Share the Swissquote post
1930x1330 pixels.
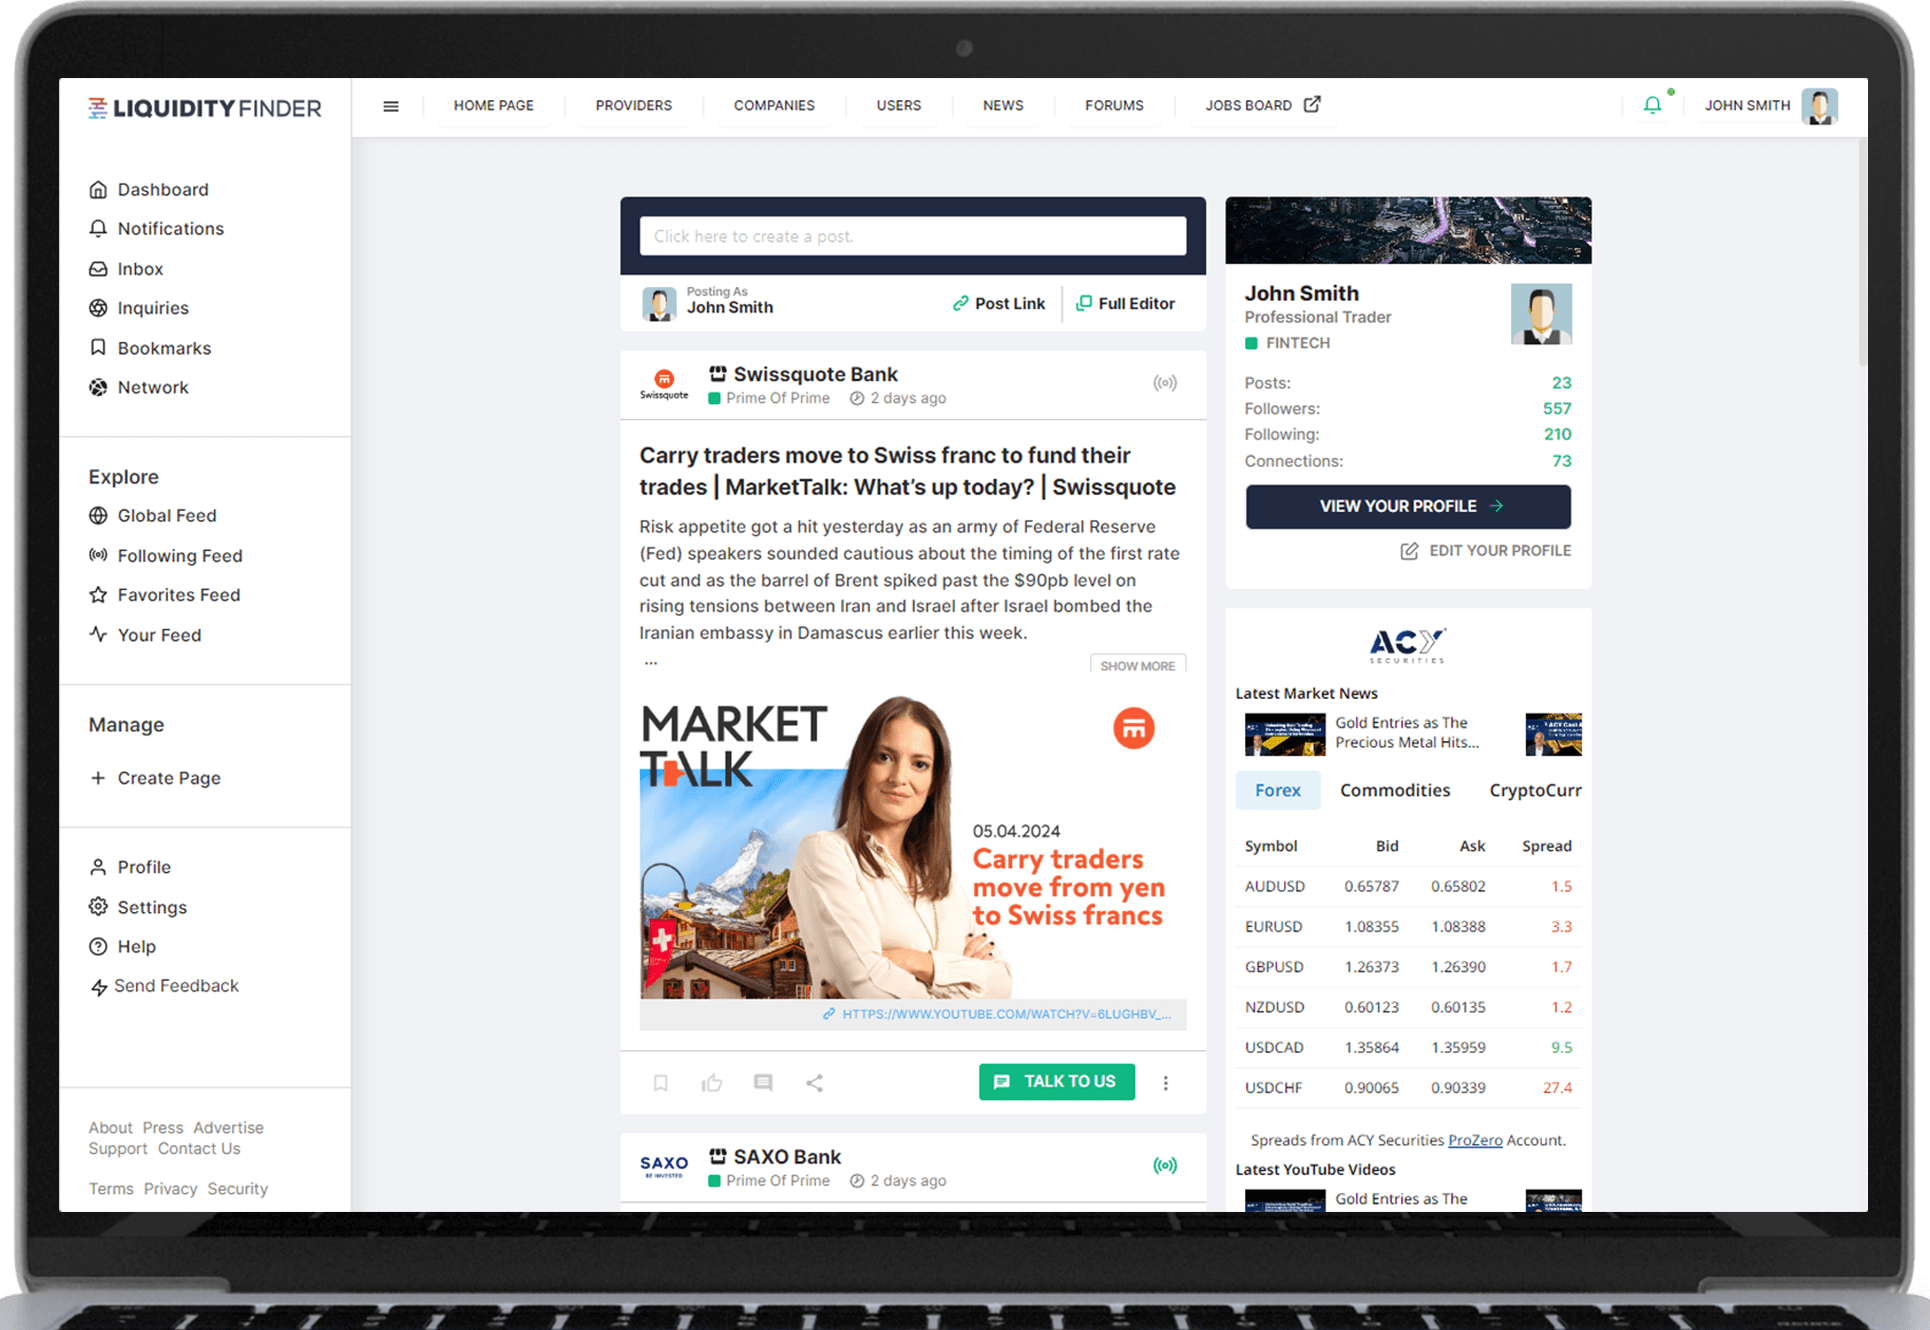pyautogui.click(x=815, y=1083)
